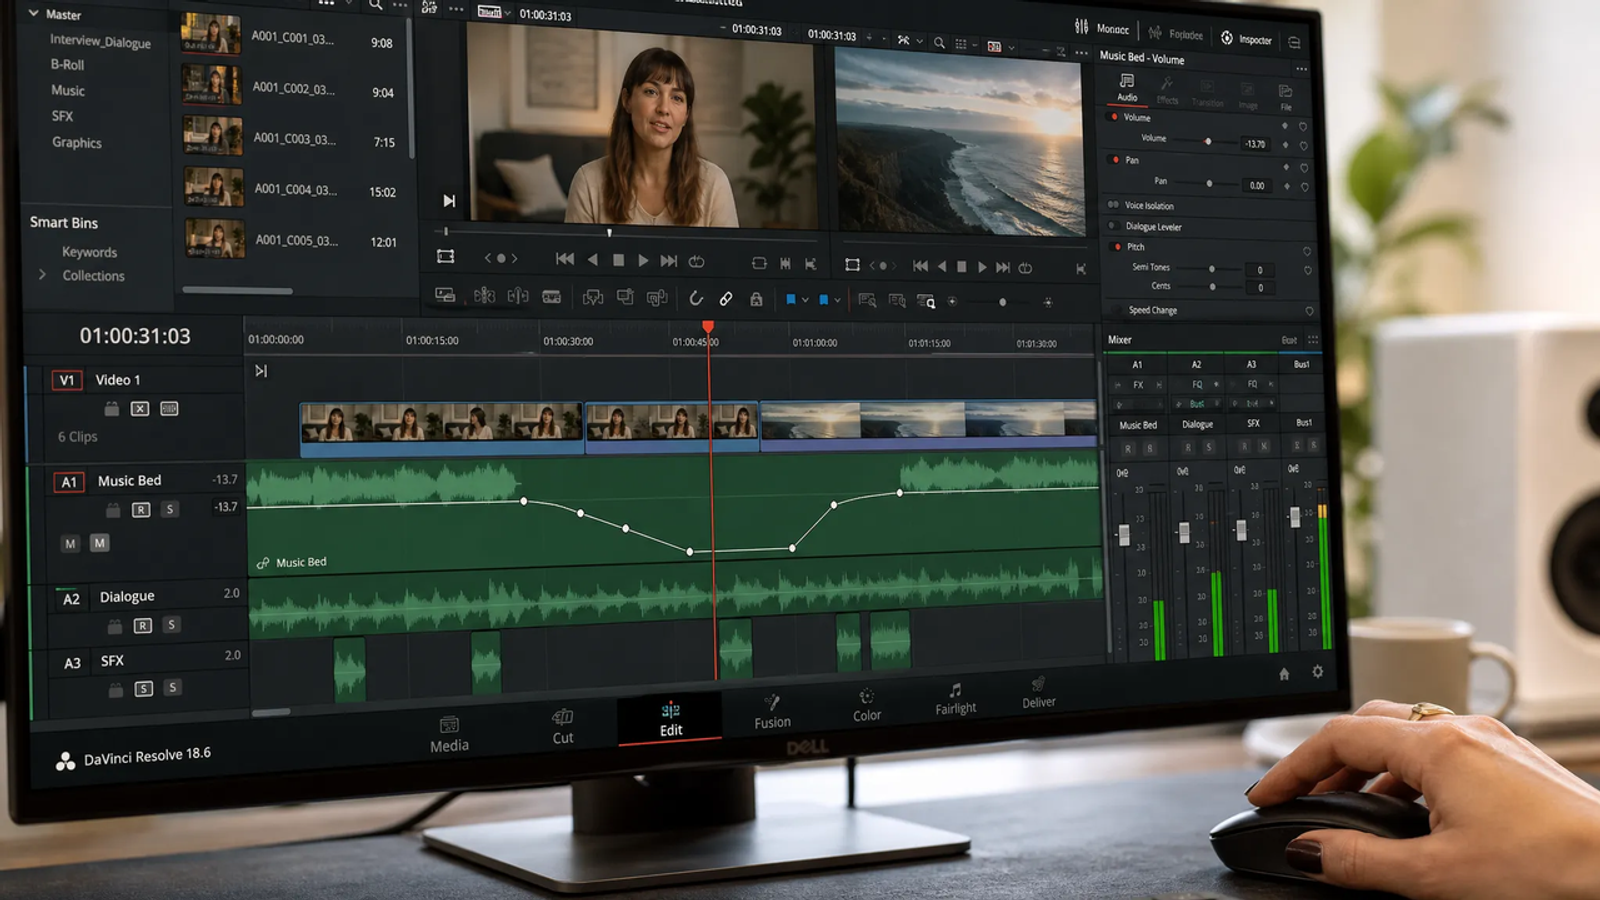Screen dimensions: 1600x900
Task: Collapse the Master bin chevron
Action: (33, 13)
